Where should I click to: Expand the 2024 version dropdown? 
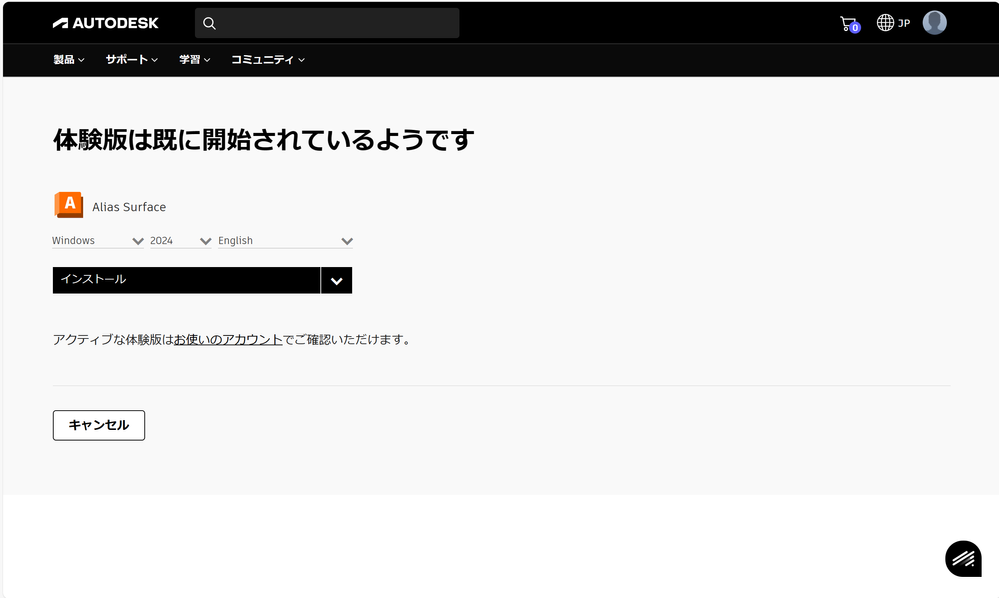(x=181, y=241)
